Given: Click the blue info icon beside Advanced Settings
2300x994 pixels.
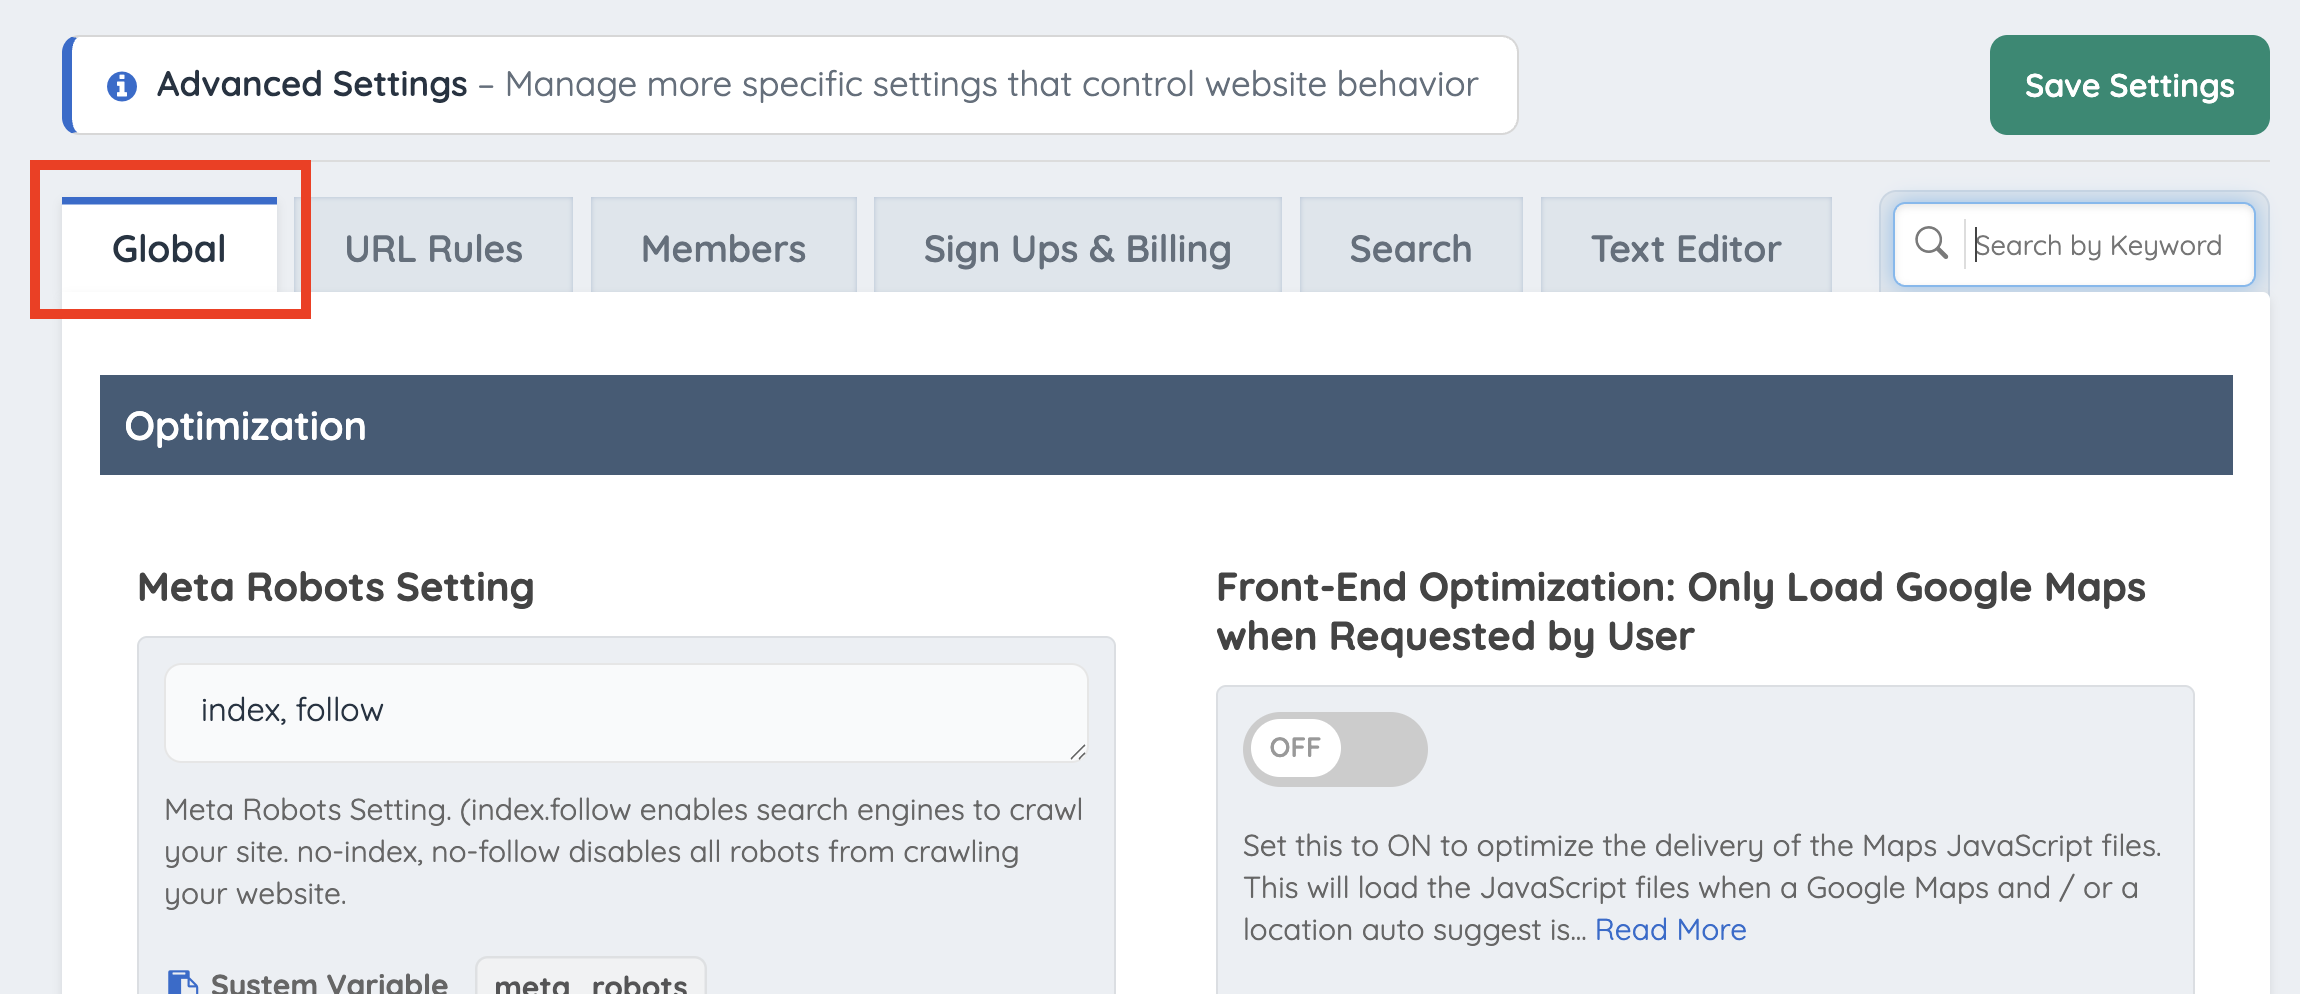Looking at the screenshot, I should [122, 86].
